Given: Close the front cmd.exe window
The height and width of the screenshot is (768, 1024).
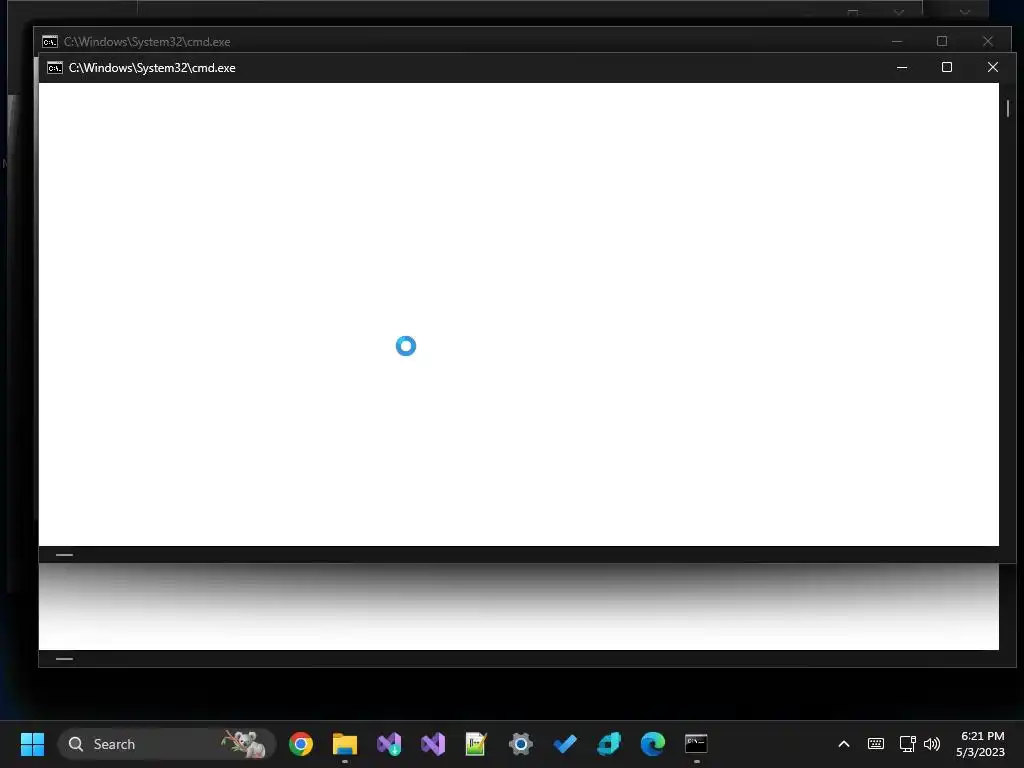Looking at the screenshot, I should coord(993,67).
